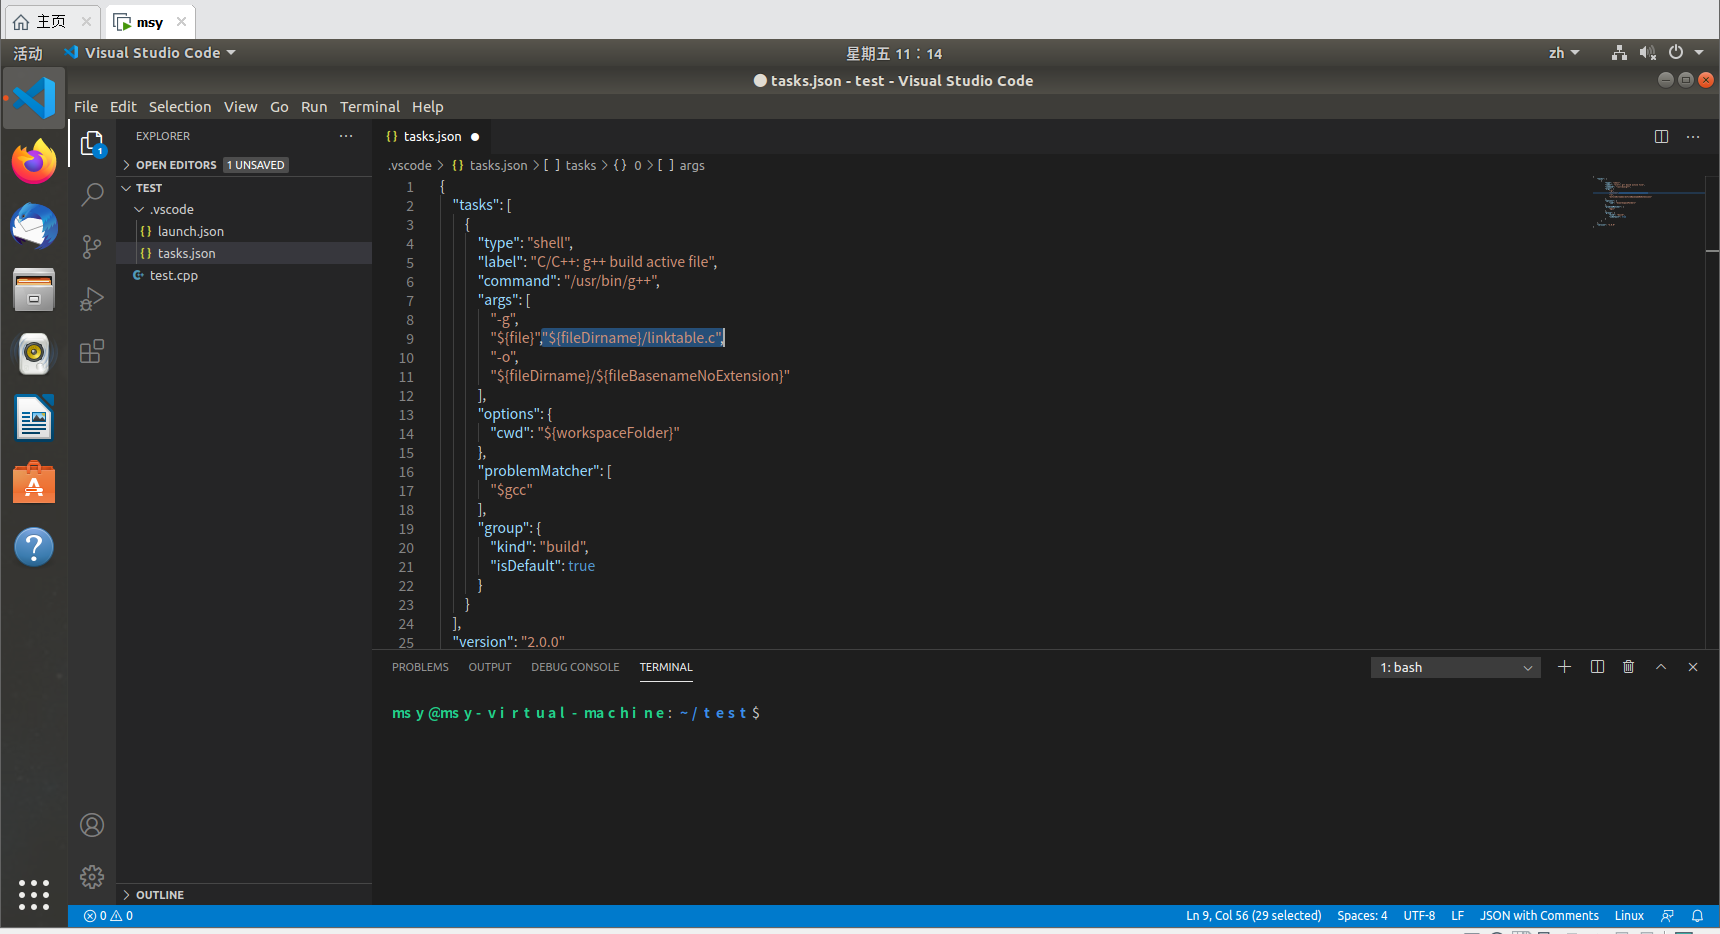Screen dimensions: 1720x934
Task: Open notifications bell in status bar
Action: [1697, 916]
